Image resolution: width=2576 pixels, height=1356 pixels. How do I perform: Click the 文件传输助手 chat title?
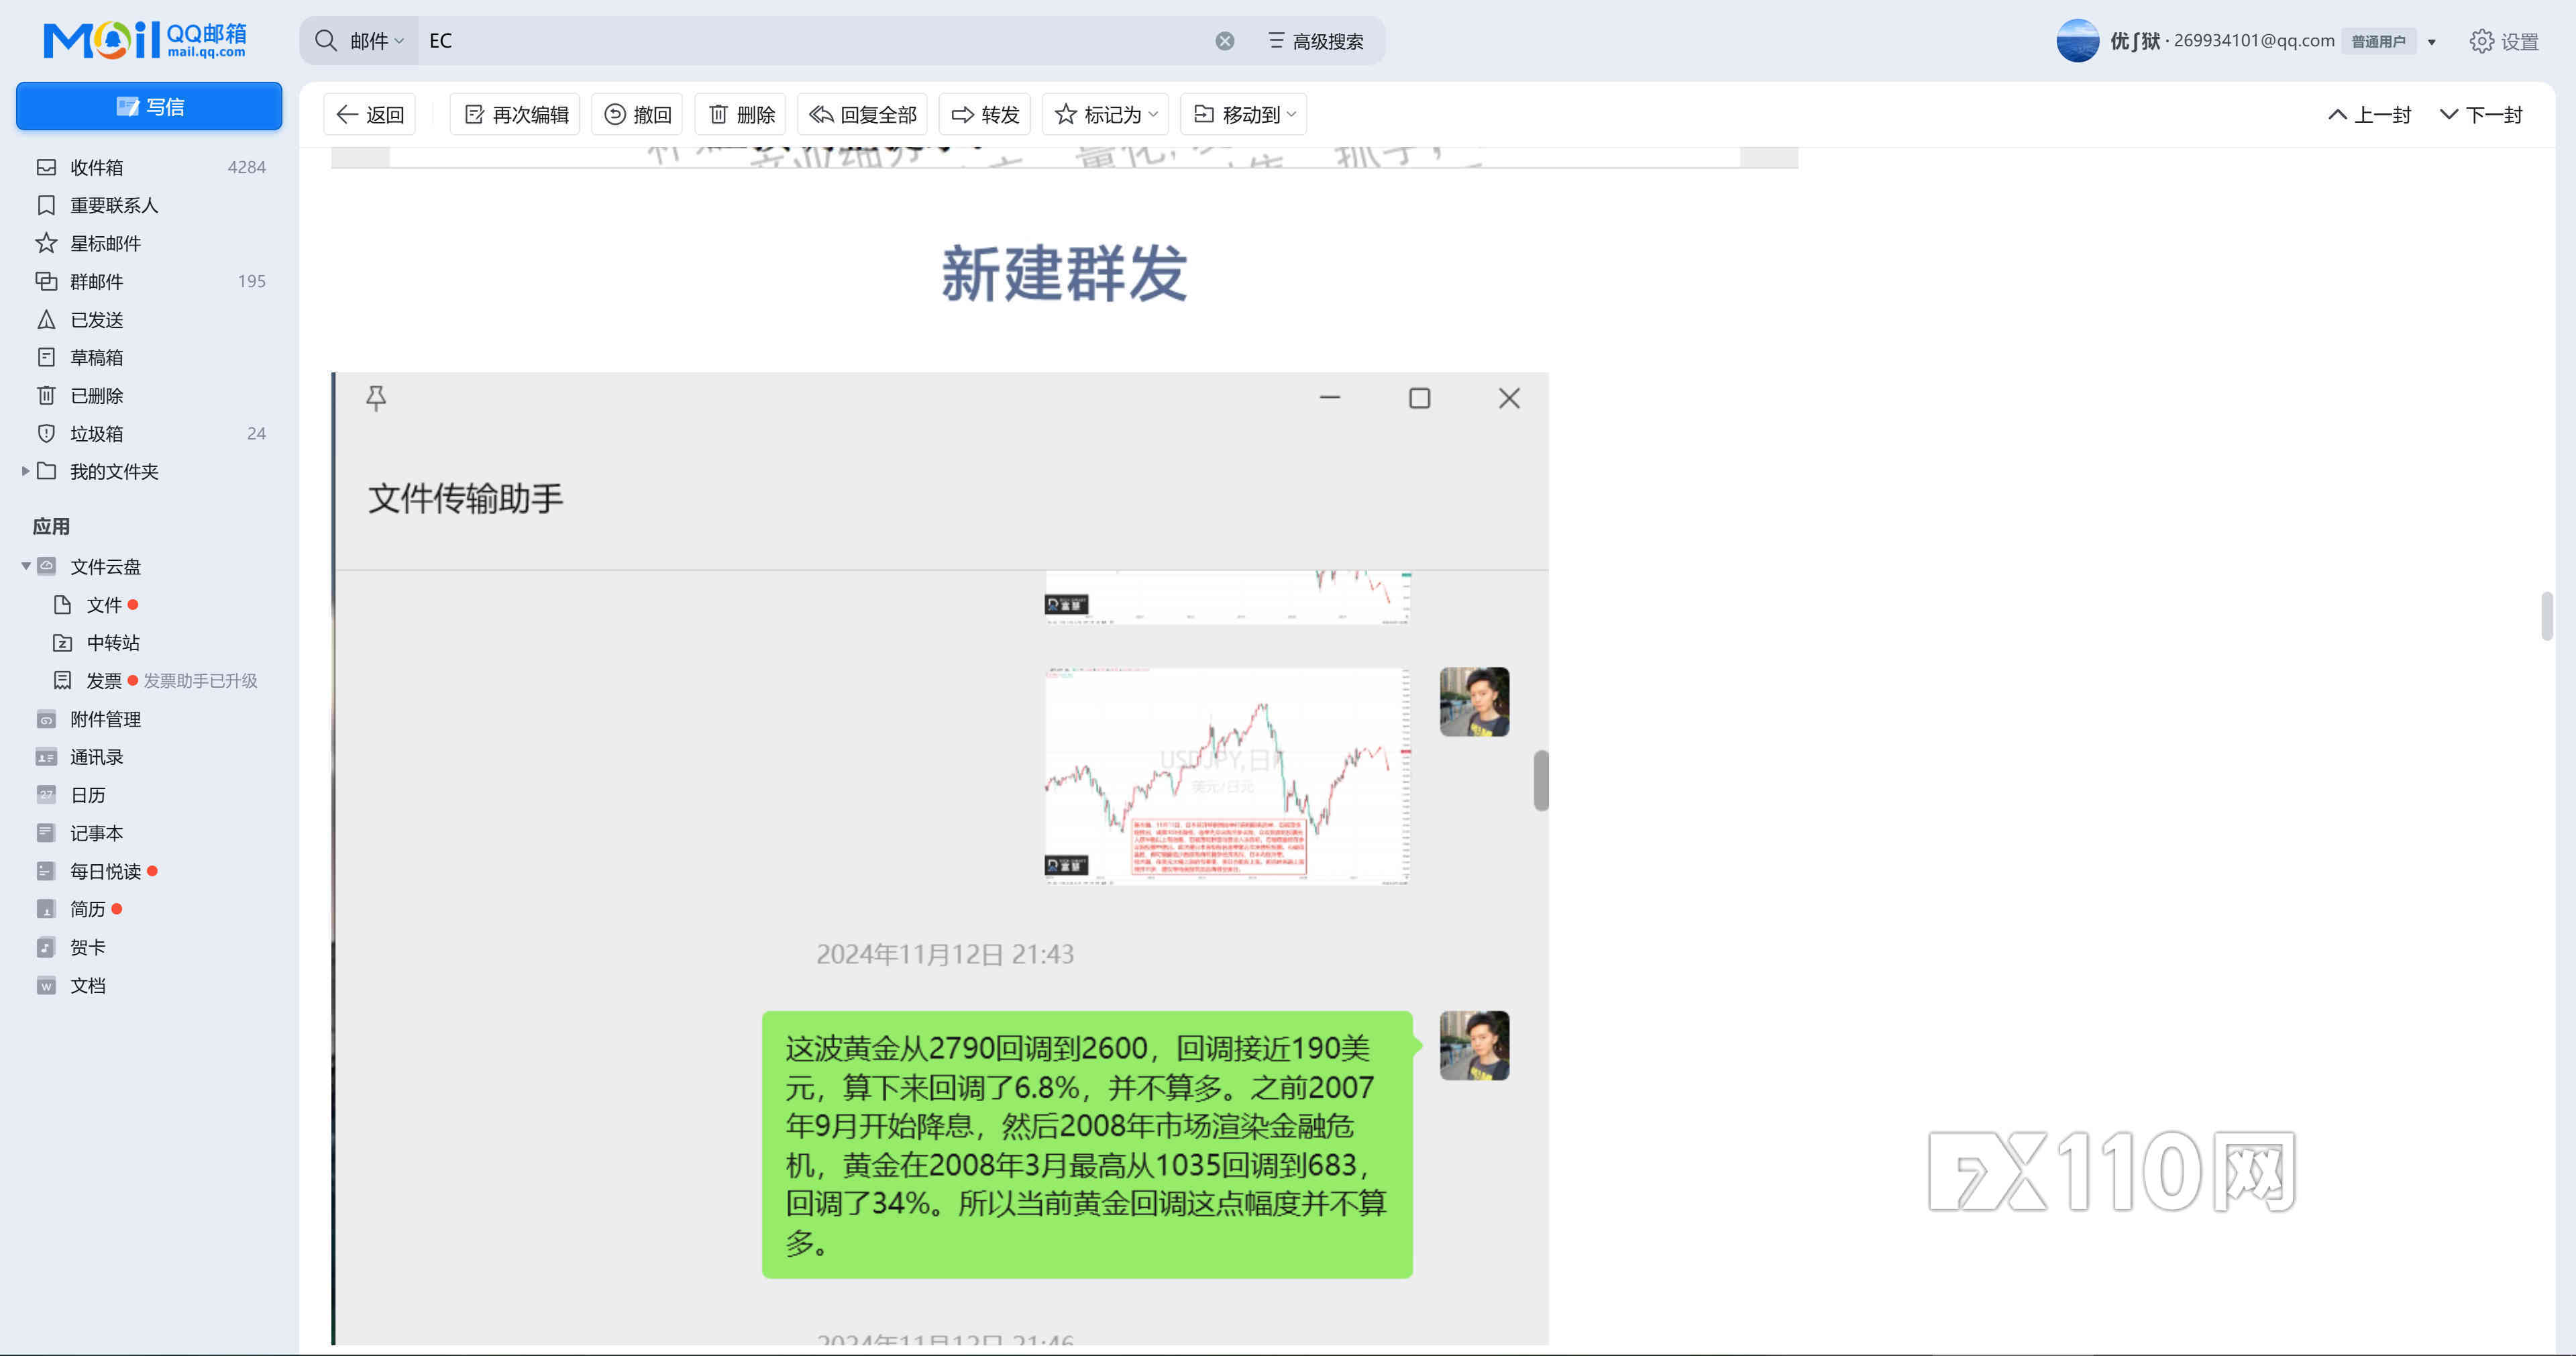[465, 498]
